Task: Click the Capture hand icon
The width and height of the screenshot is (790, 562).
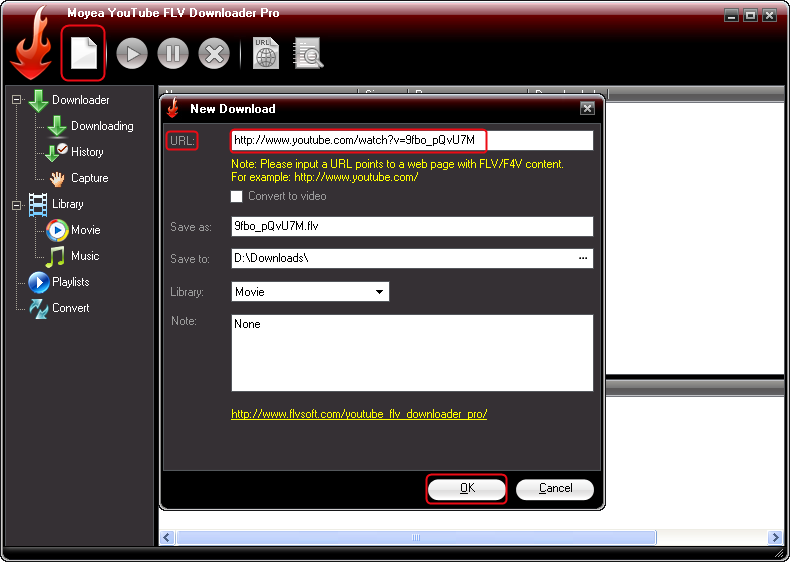Action: tap(57, 178)
